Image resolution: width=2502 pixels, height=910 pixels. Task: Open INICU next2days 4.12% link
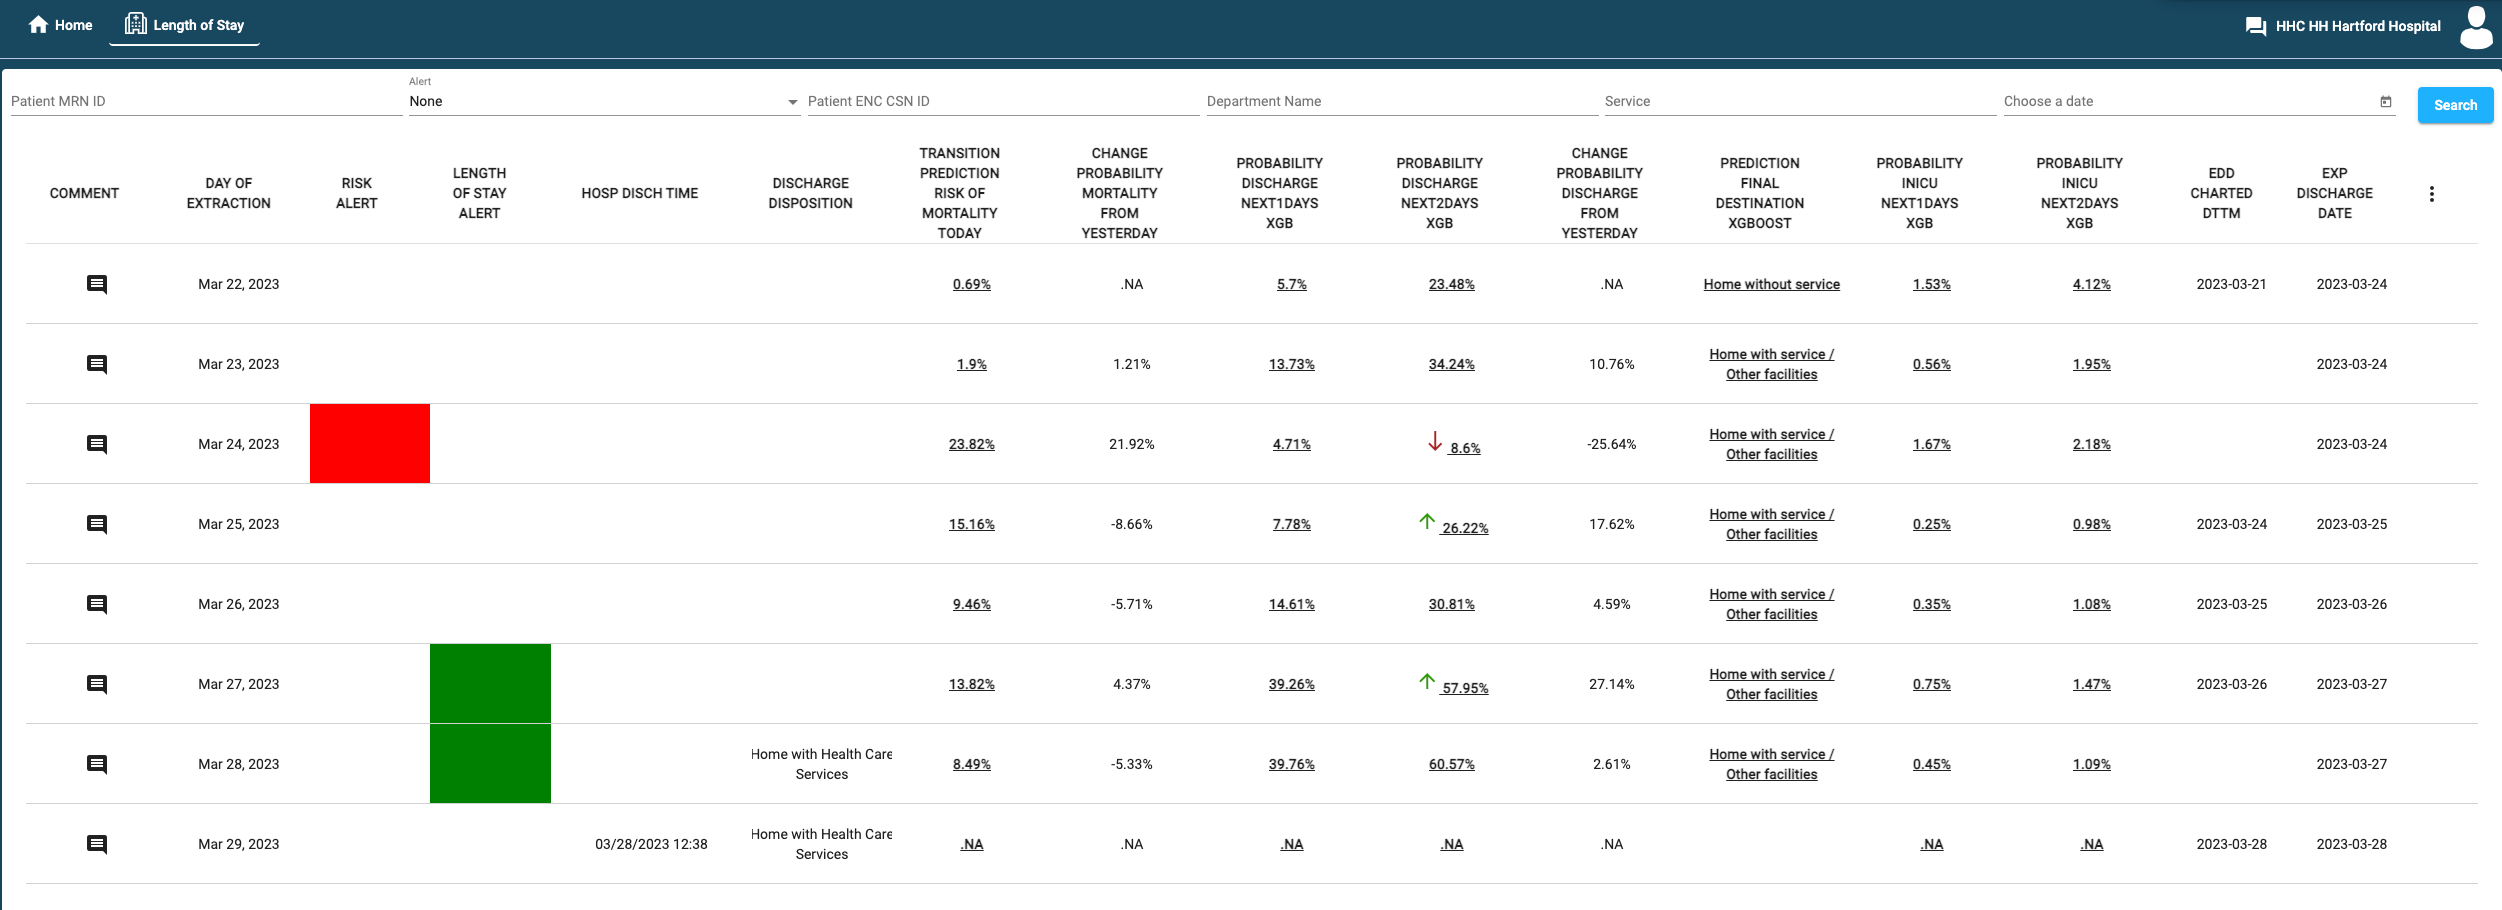(2092, 284)
